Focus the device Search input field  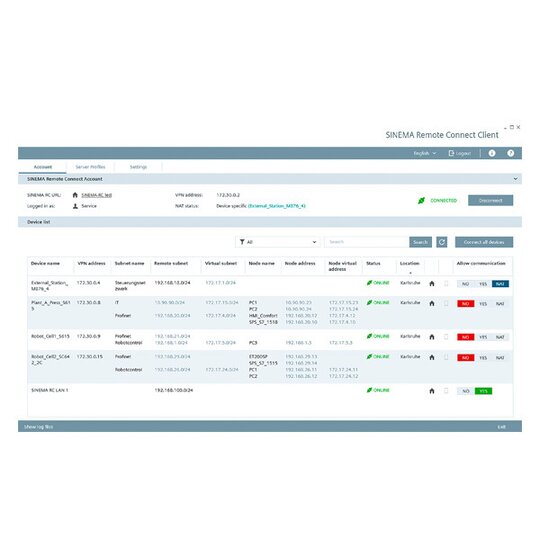pos(367,242)
